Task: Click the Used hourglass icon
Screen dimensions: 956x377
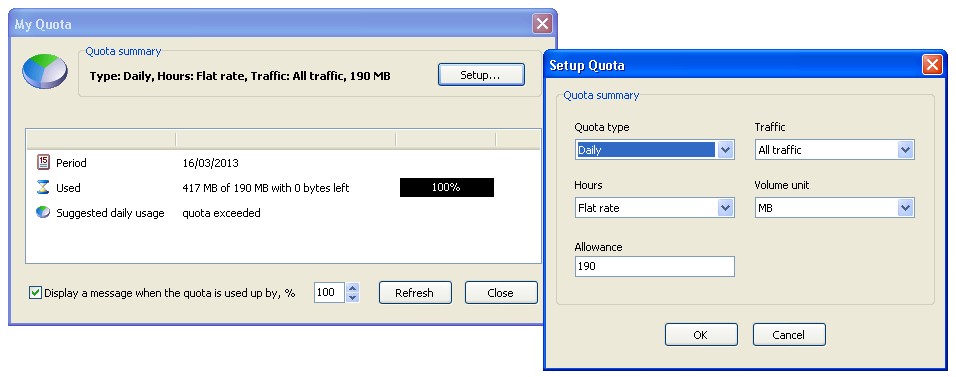Action: (43, 187)
